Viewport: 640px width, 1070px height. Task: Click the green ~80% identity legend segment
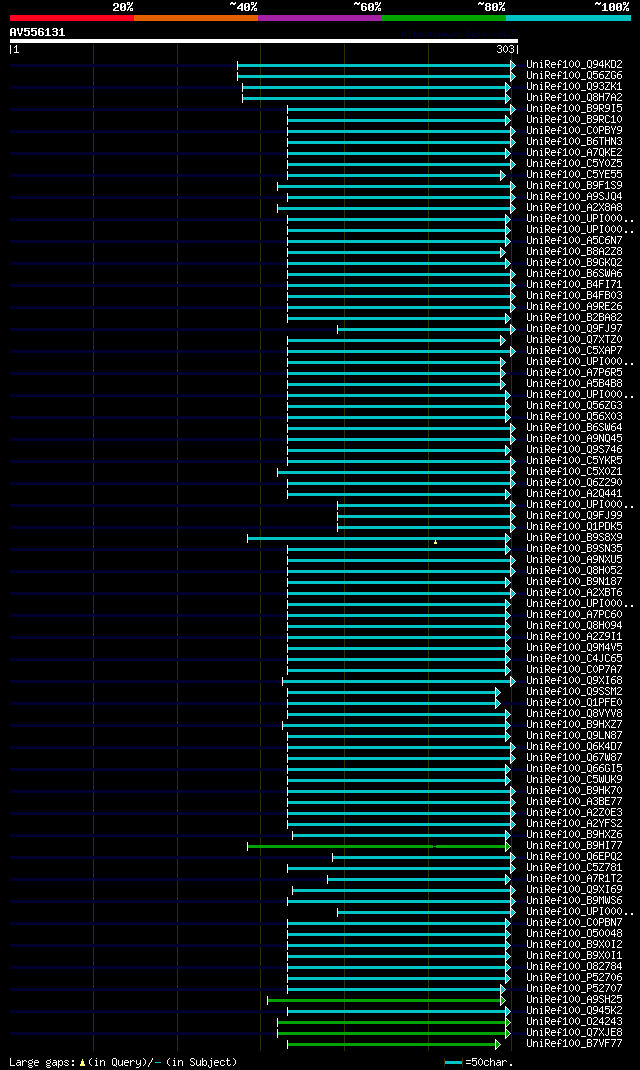(x=444, y=18)
